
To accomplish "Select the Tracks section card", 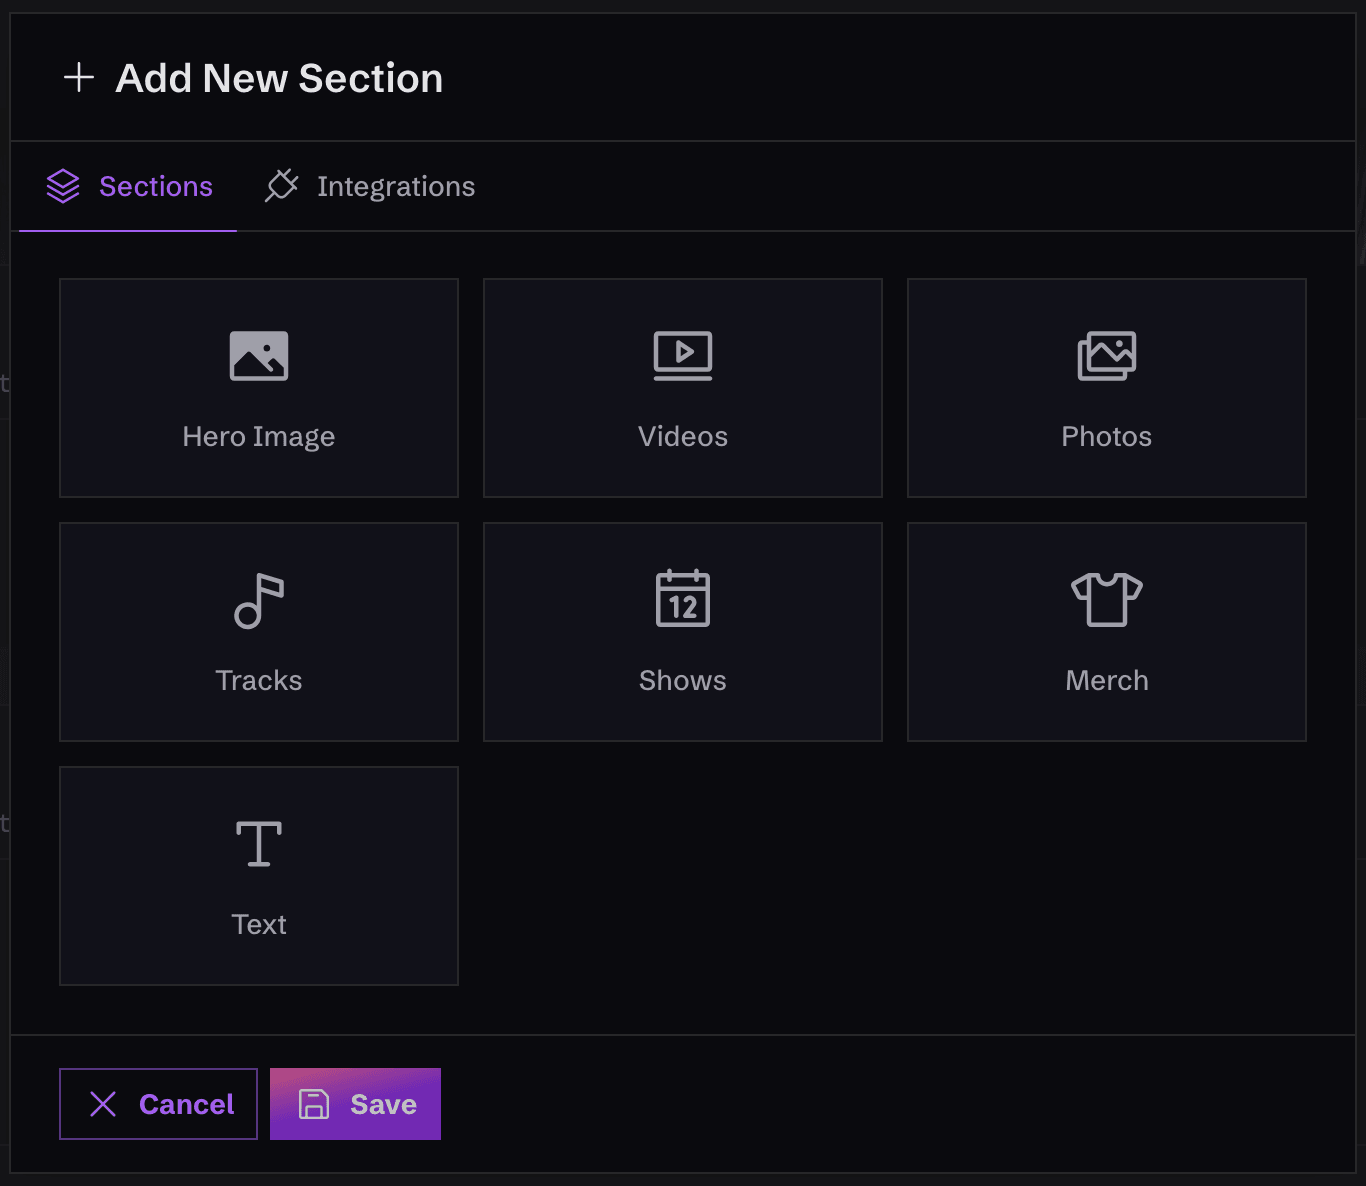I will [259, 631].
